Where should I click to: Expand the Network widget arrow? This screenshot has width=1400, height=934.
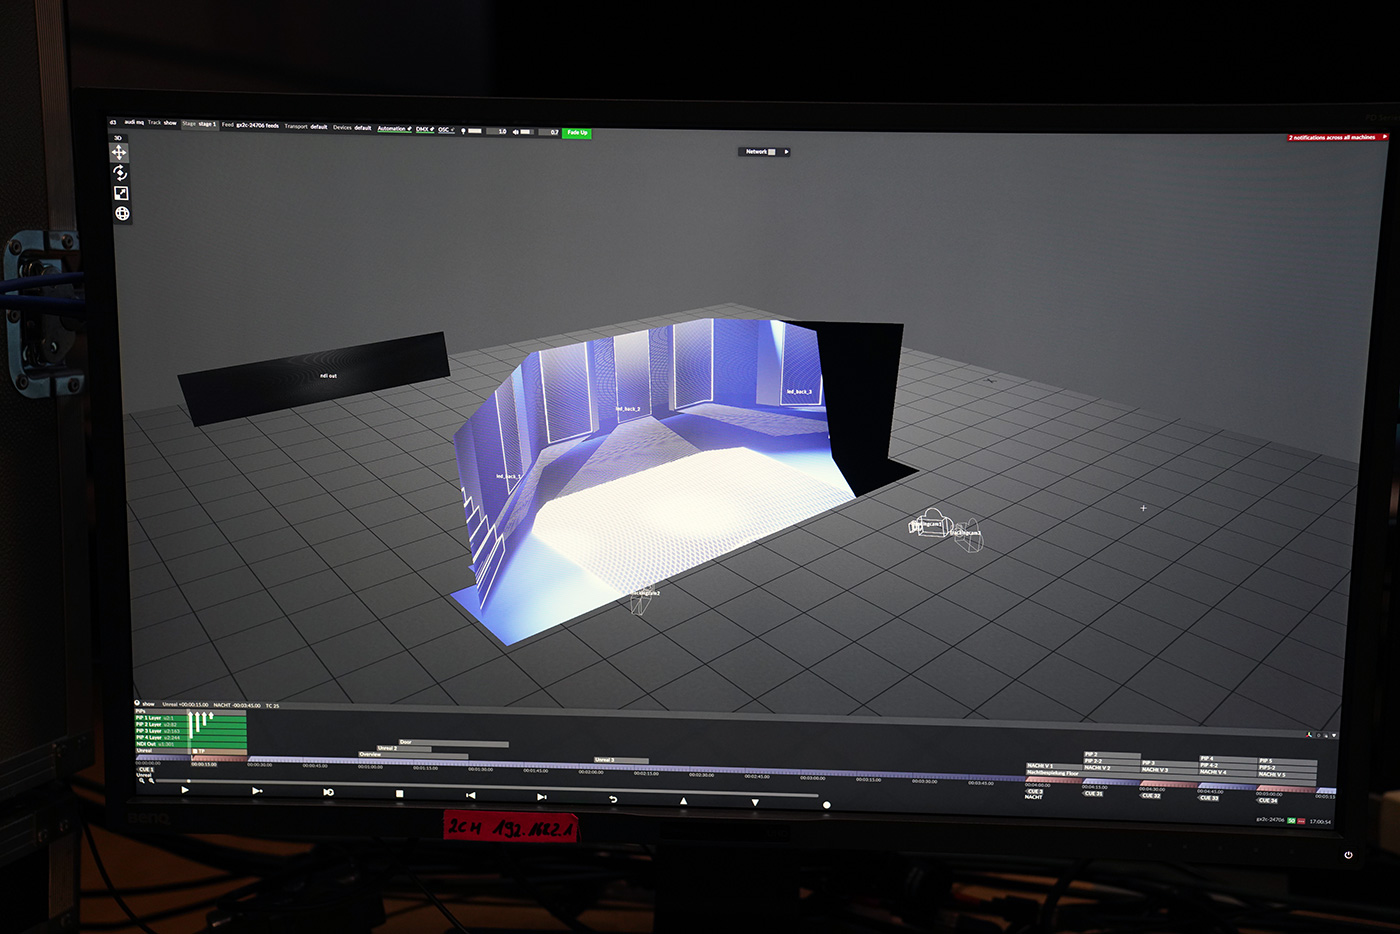(x=787, y=152)
